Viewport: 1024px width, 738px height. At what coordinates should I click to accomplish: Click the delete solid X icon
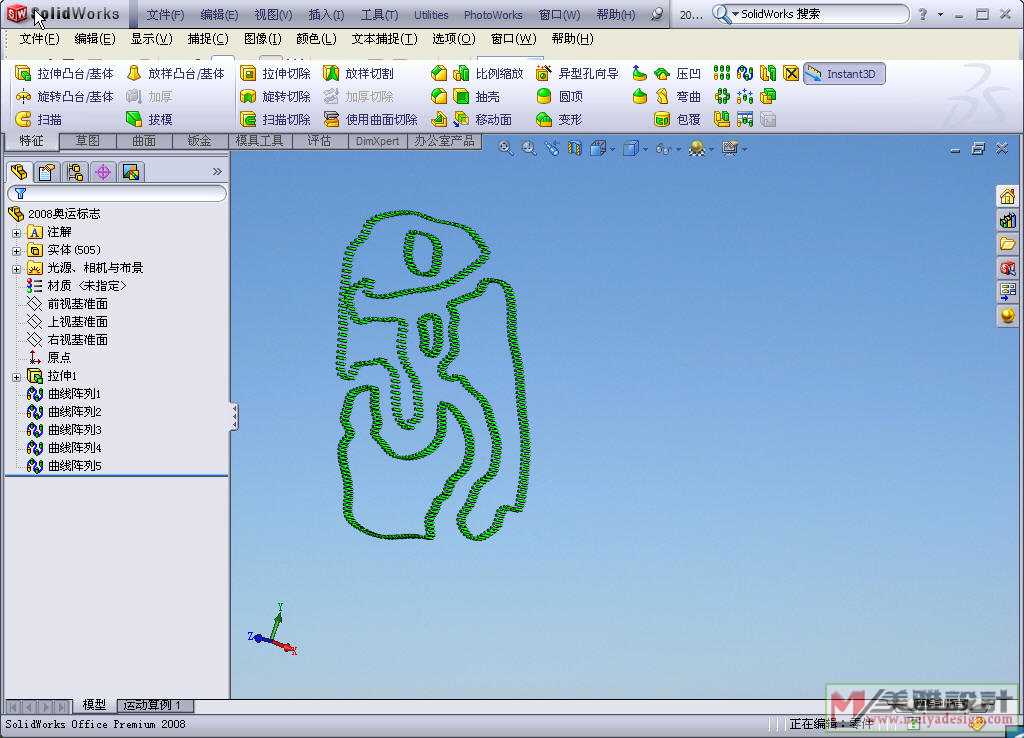[x=791, y=73]
